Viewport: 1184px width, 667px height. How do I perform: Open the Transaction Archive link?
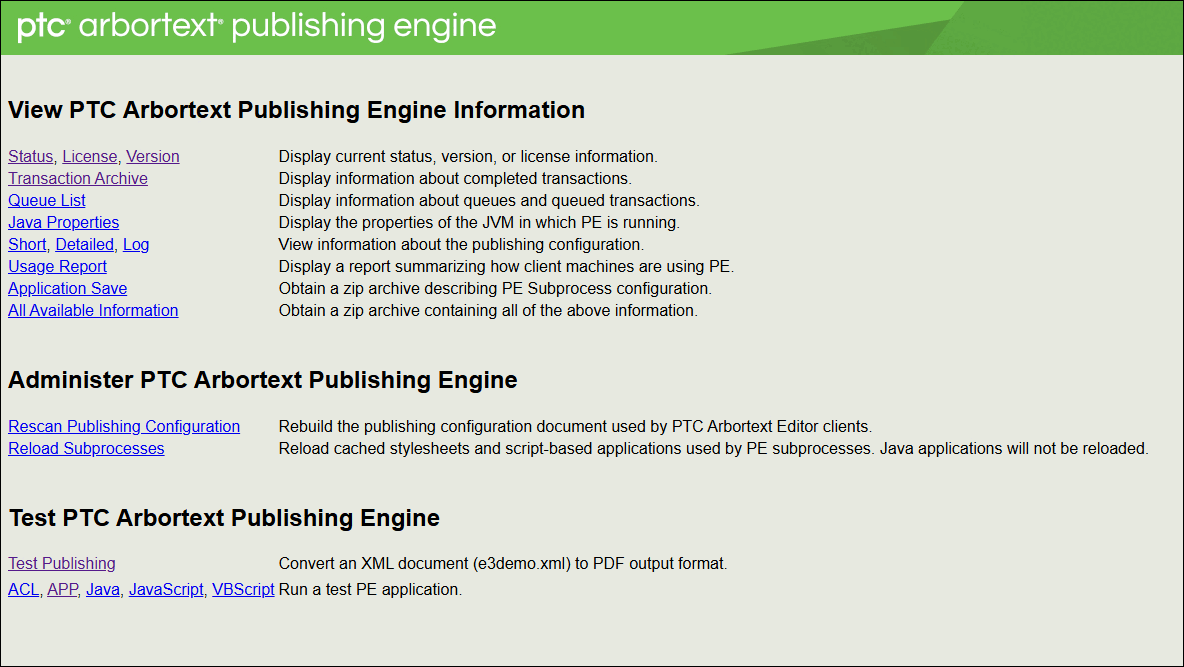tap(78, 178)
